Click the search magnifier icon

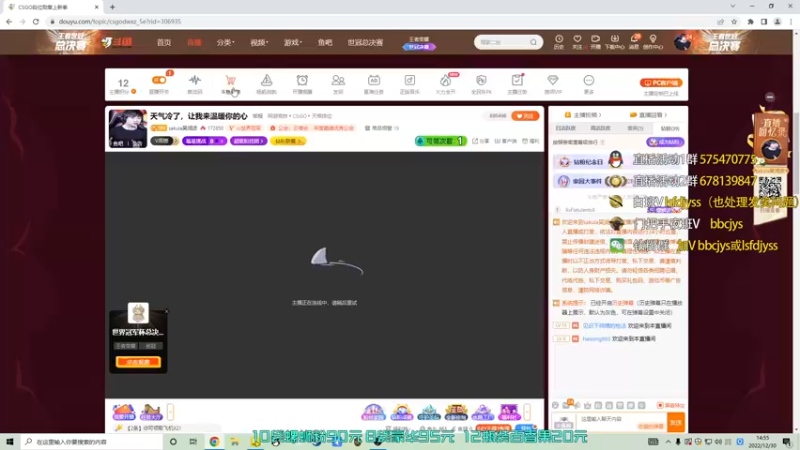point(533,42)
